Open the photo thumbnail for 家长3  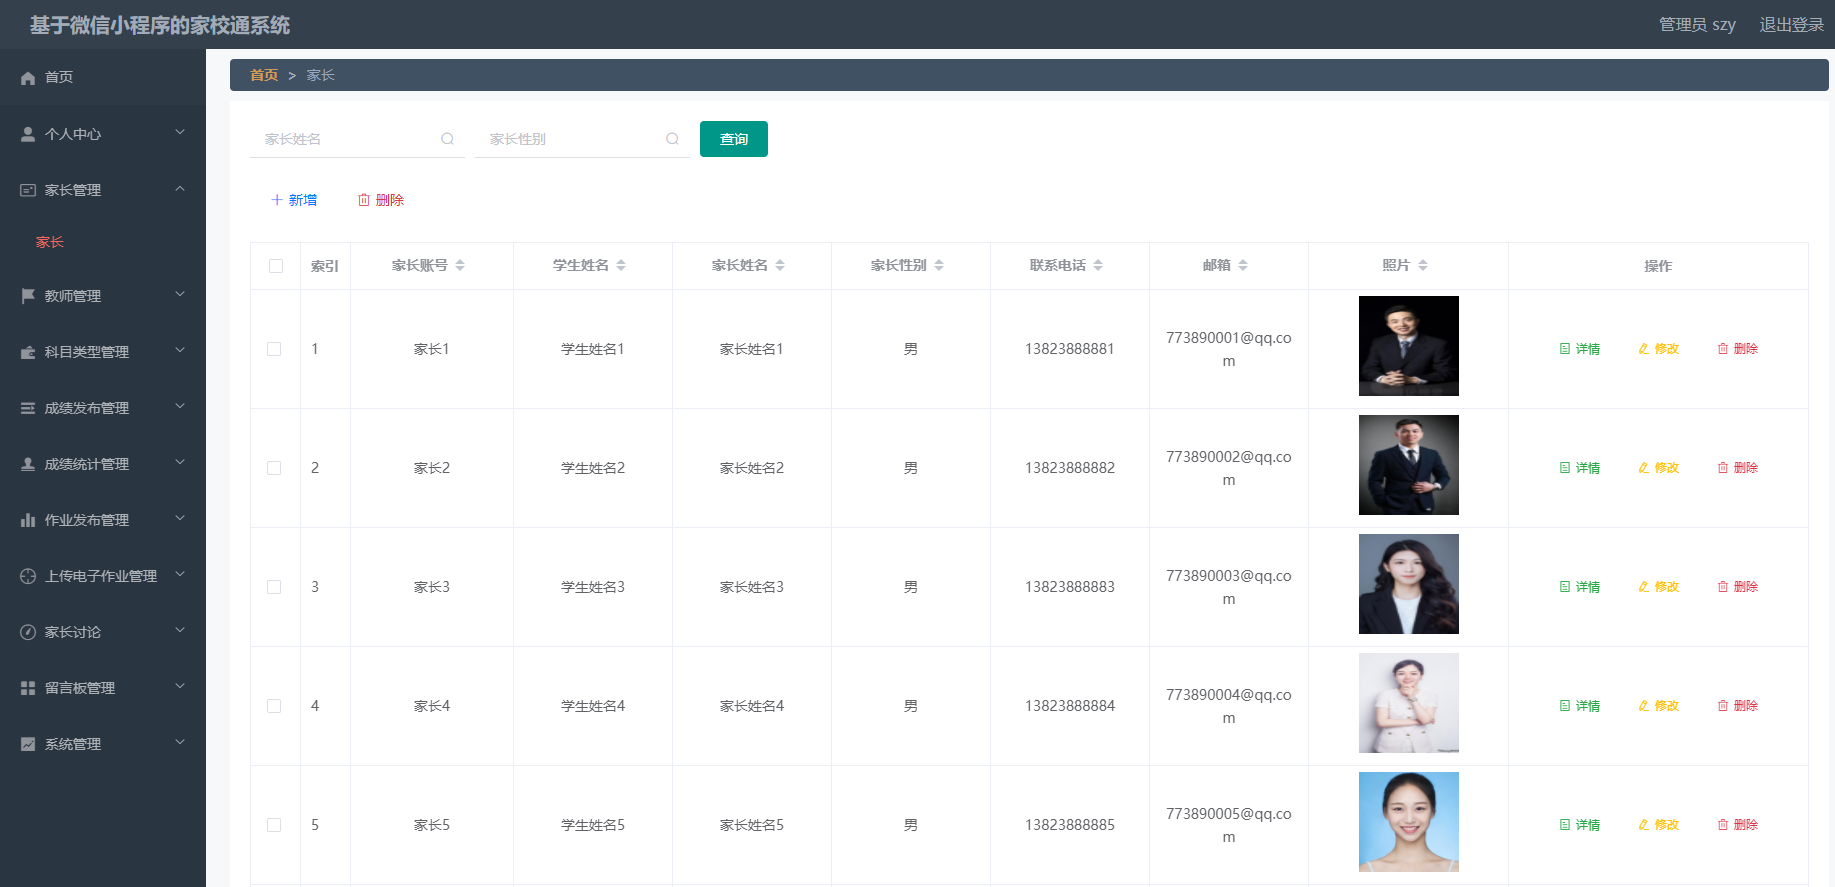tap(1409, 584)
